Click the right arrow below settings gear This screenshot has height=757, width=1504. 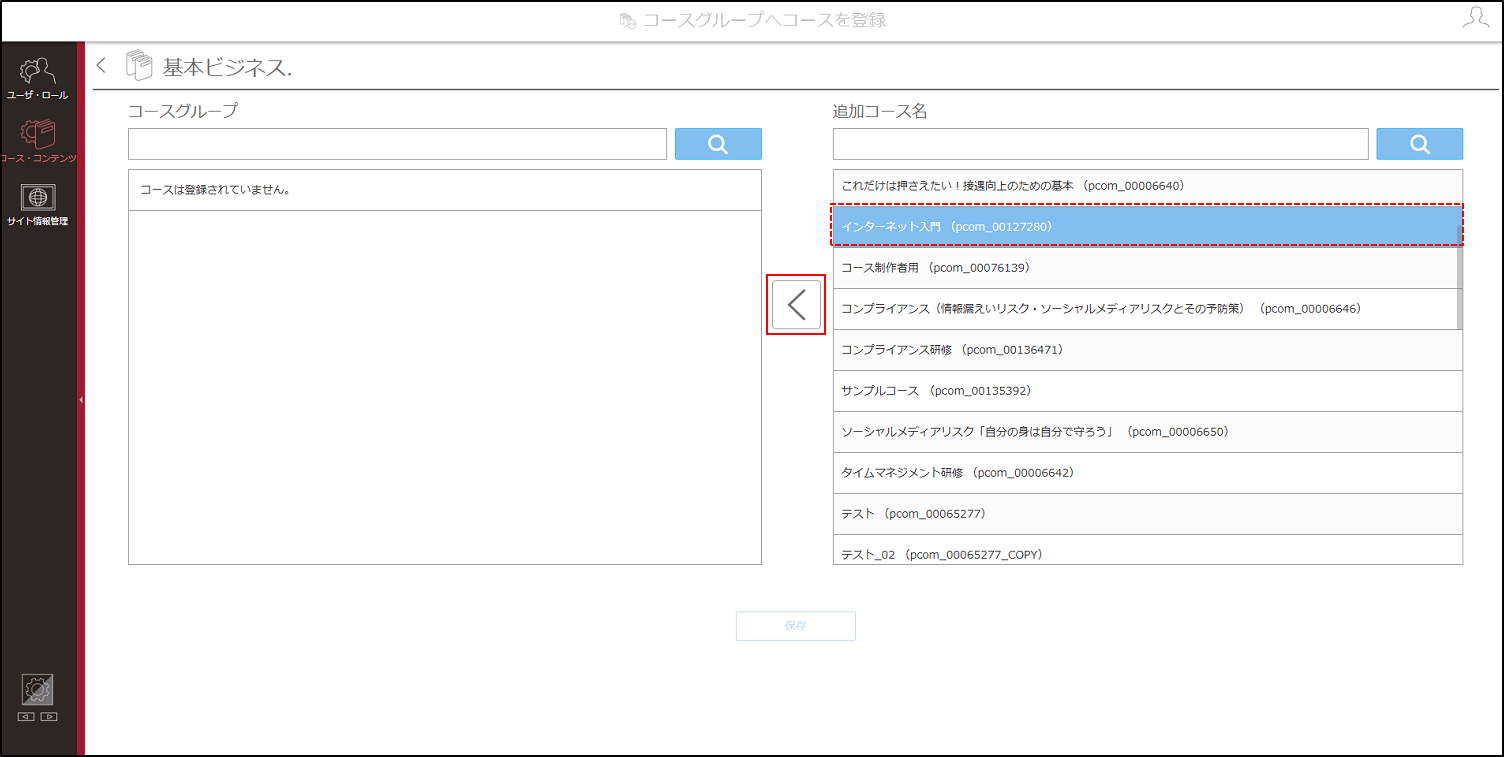point(49,716)
